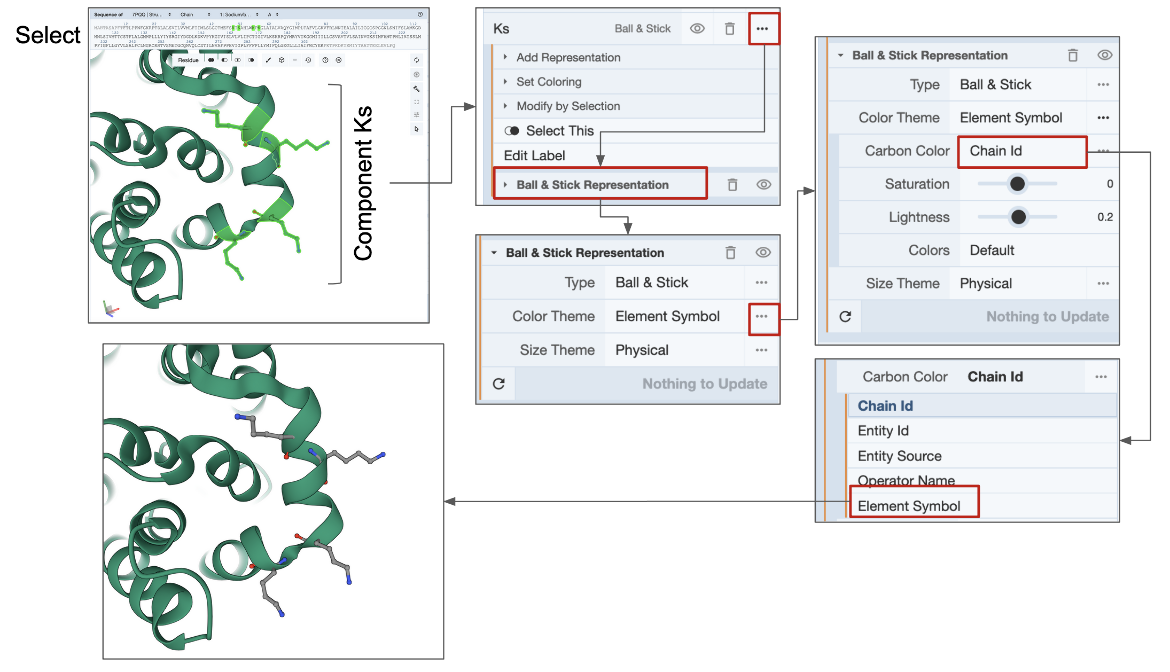The height and width of the screenshot is (672, 1170).
Task: Open Carbon Color dropdown showing Chain Id
Action: point(1020,151)
